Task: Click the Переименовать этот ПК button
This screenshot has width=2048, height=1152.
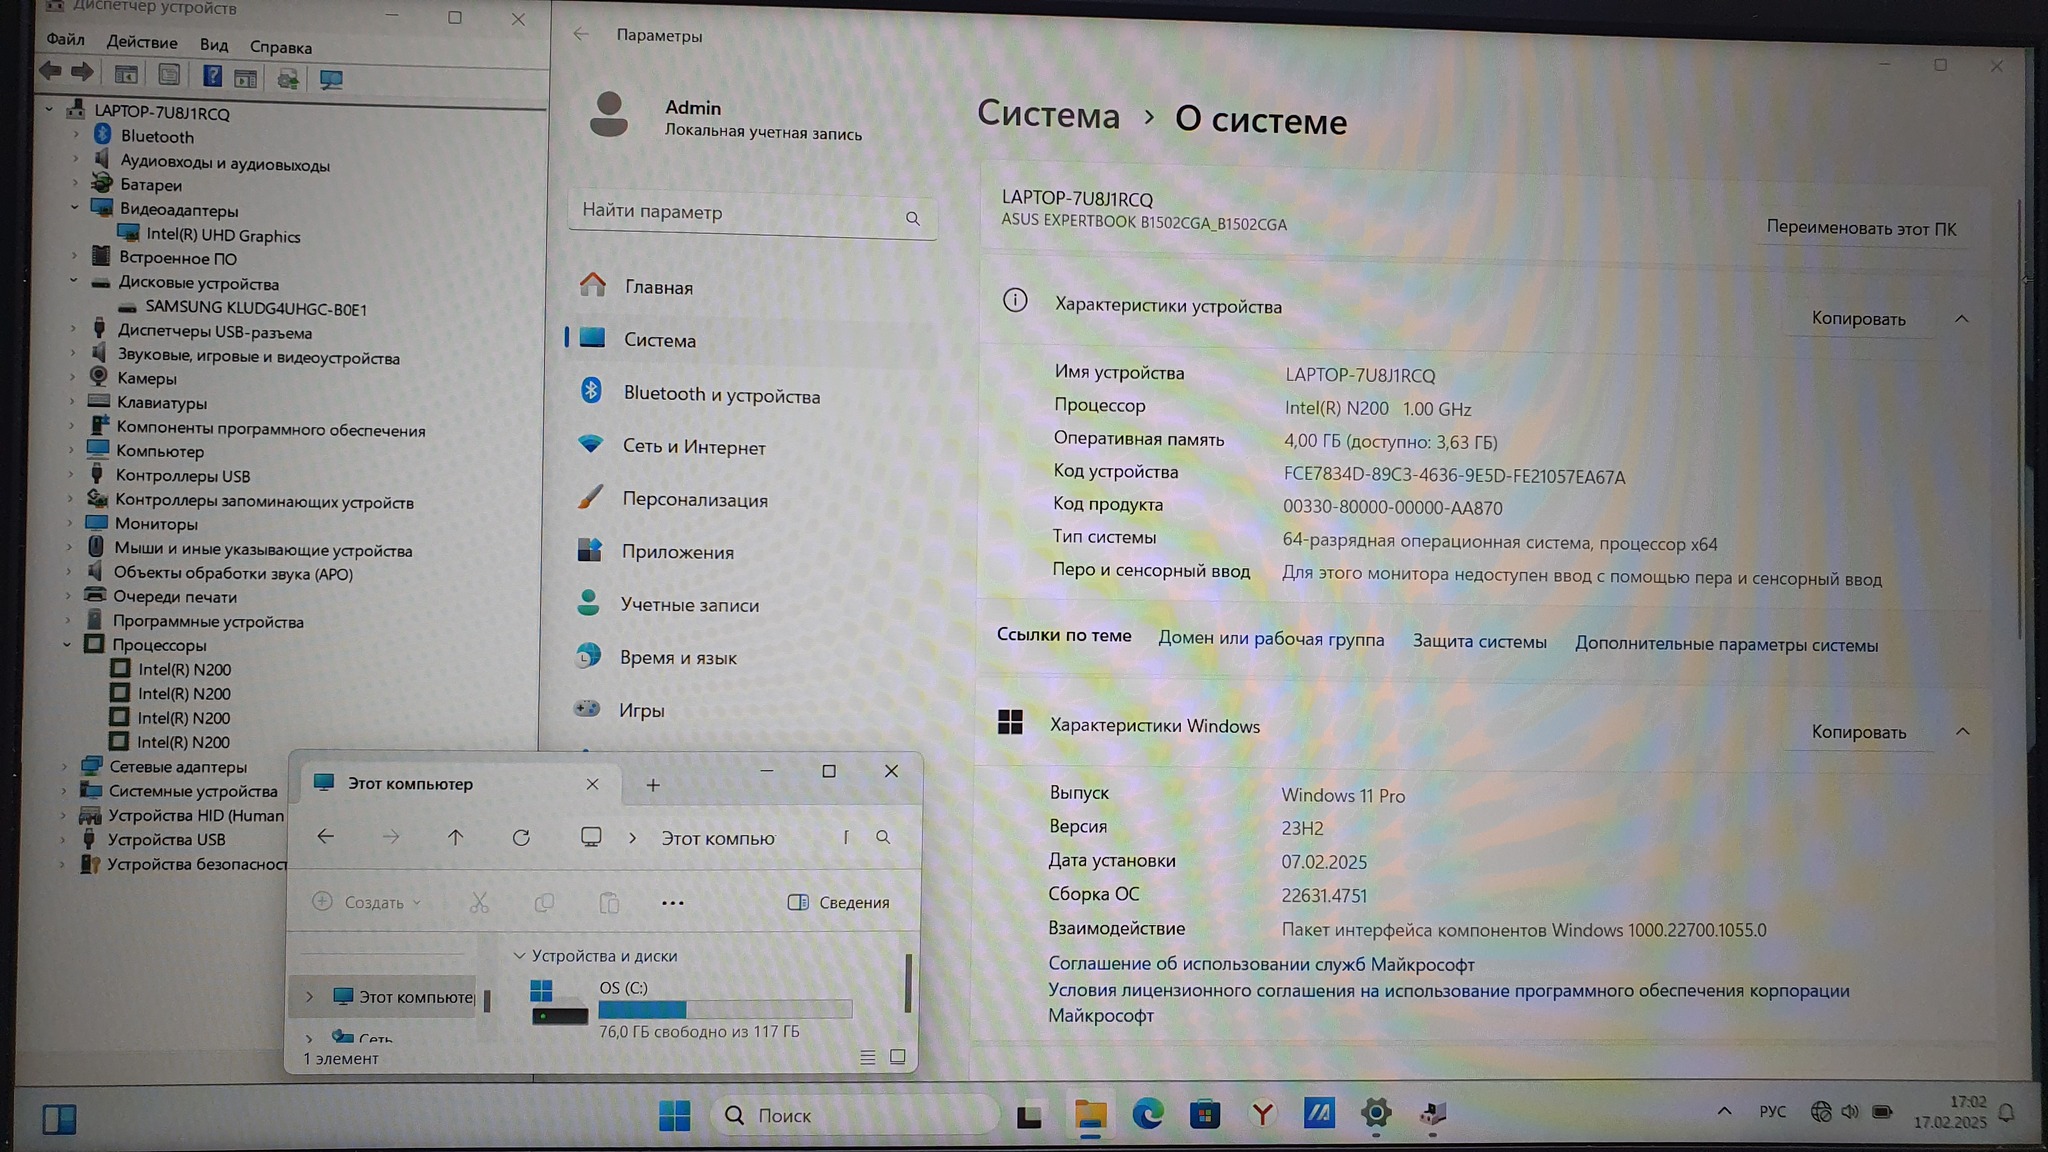Action: (x=1860, y=229)
